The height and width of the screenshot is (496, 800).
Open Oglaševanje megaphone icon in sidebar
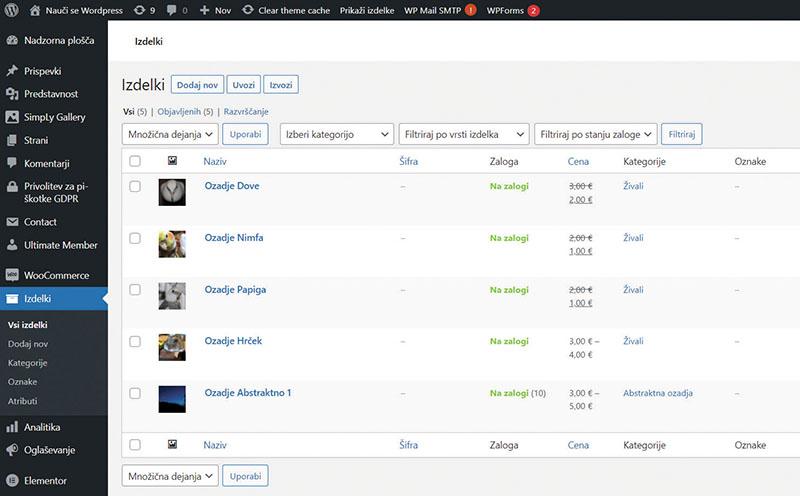(x=12, y=450)
